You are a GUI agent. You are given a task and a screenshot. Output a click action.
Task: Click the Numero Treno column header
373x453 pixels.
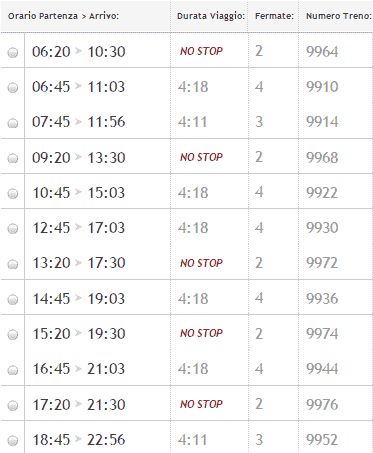pos(339,16)
